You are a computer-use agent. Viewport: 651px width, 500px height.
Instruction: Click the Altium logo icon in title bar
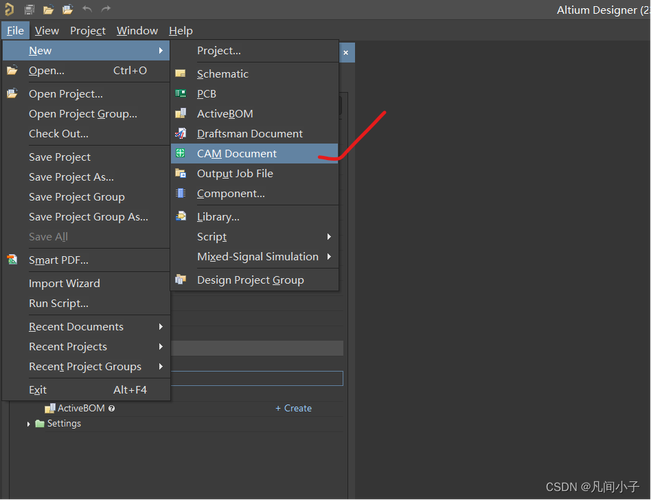coord(9,9)
